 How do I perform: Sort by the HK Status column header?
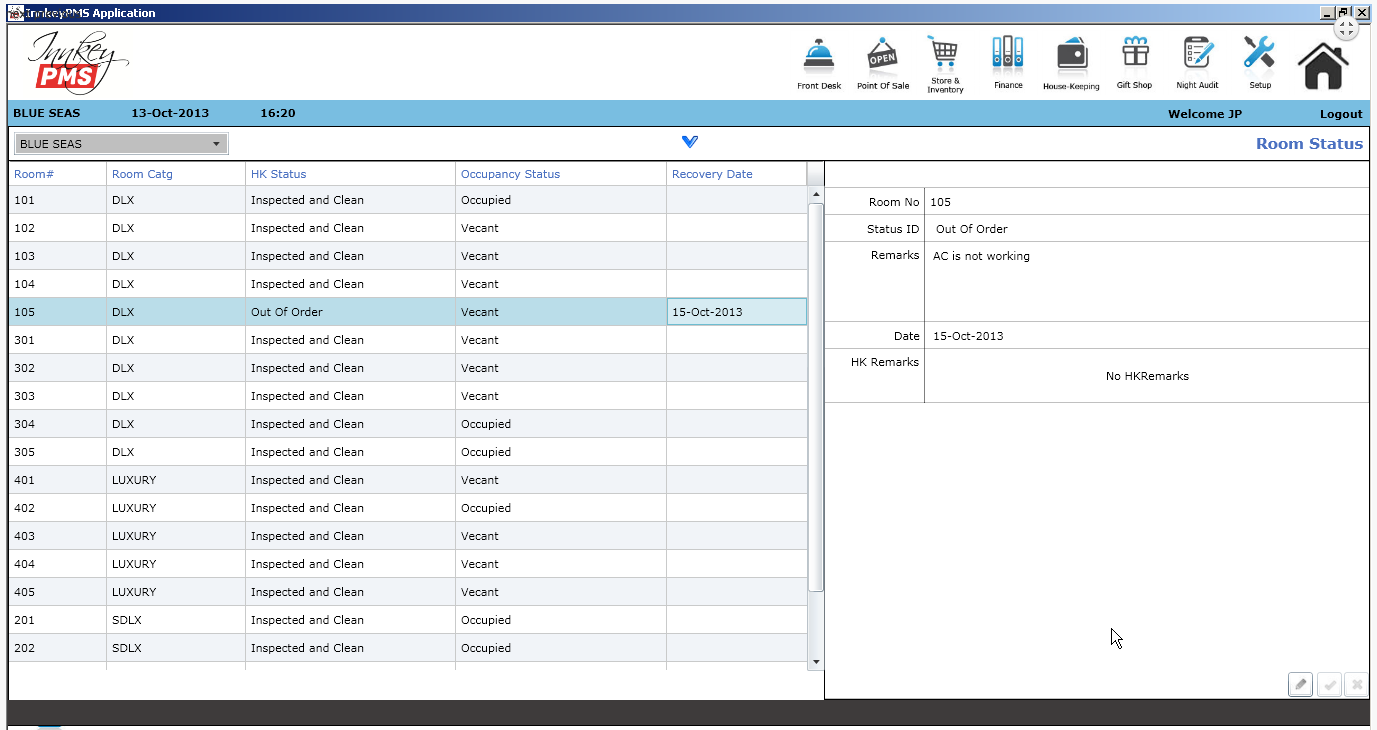click(279, 173)
